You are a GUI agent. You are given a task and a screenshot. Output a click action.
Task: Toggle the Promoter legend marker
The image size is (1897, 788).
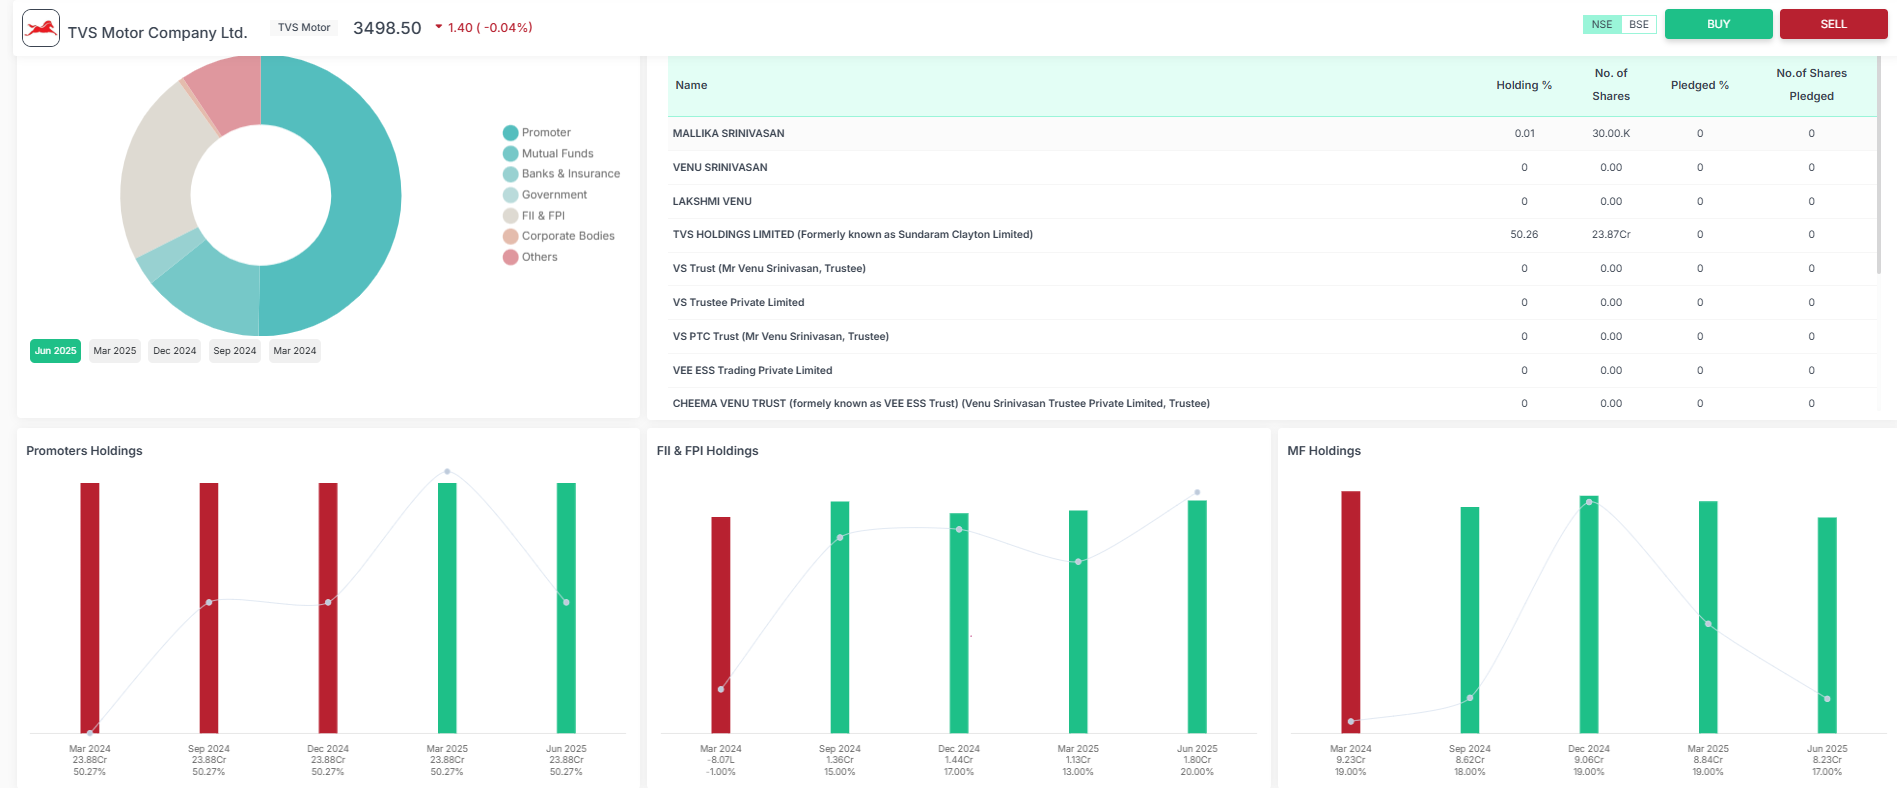(510, 133)
